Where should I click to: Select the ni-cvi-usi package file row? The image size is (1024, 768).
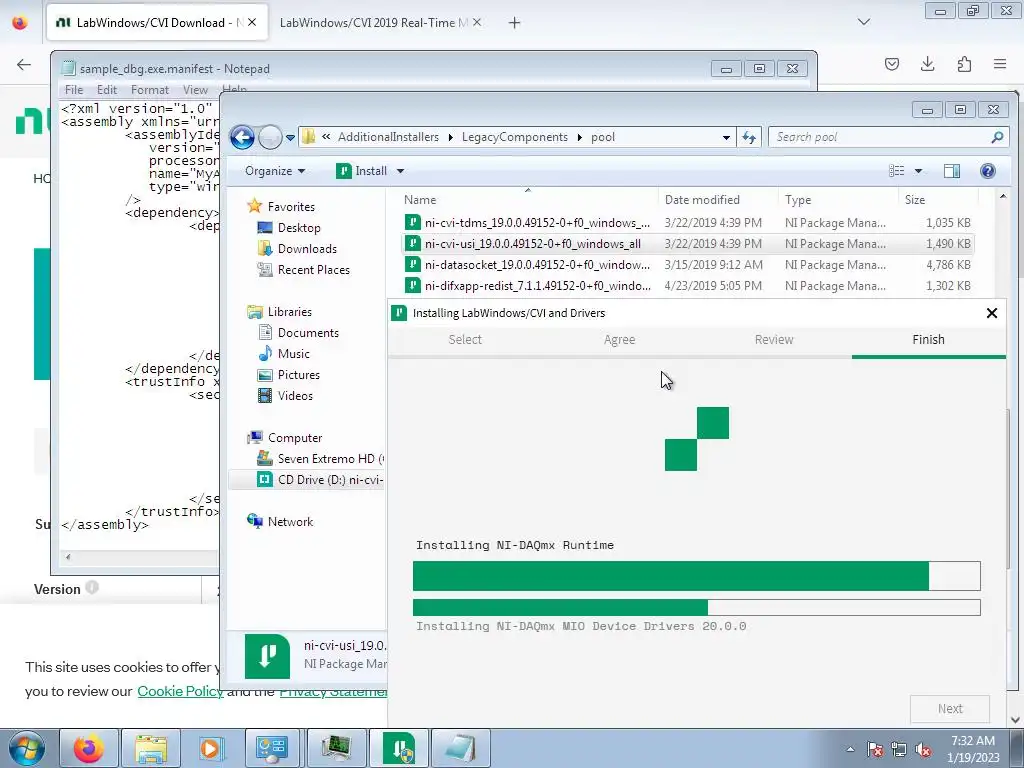tap(687, 244)
